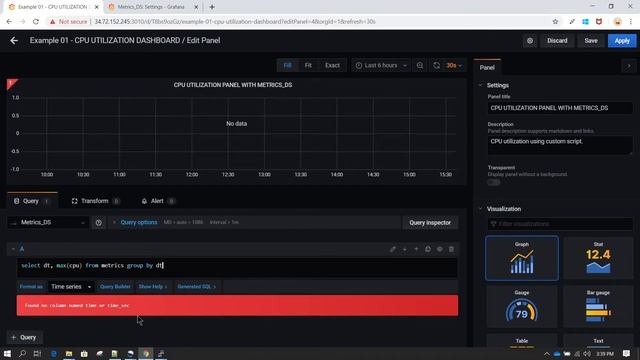Collapse the query A row
The height and width of the screenshot is (360, 640).
(13, 249)
